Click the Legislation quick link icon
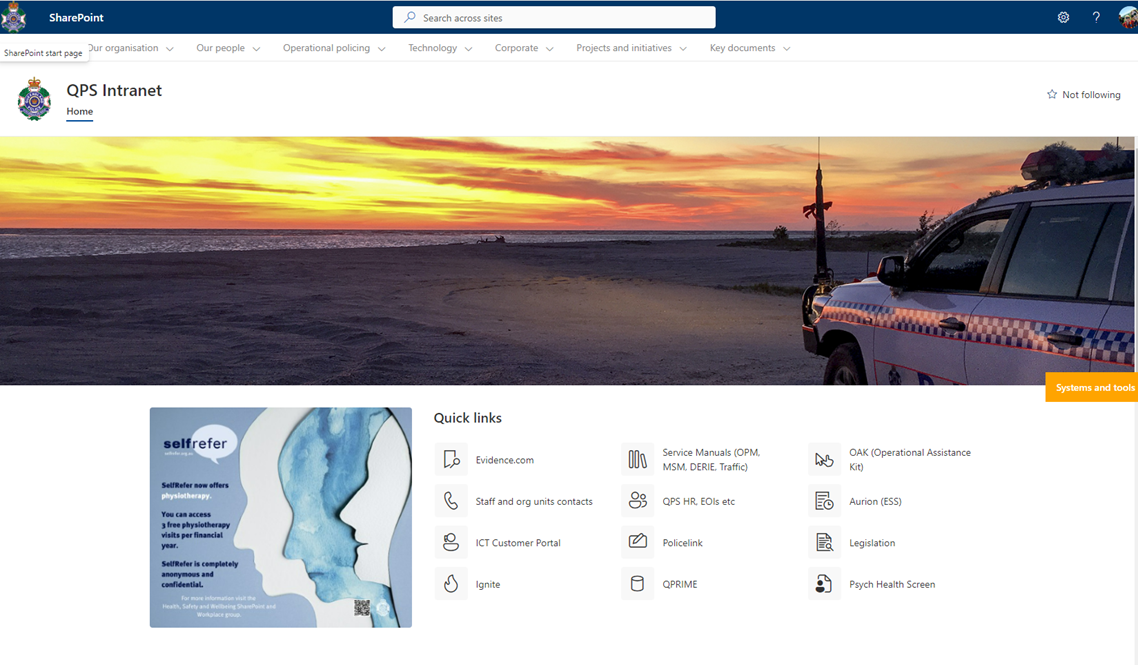This screenshot has height=665, width=1138. [824, 542]
